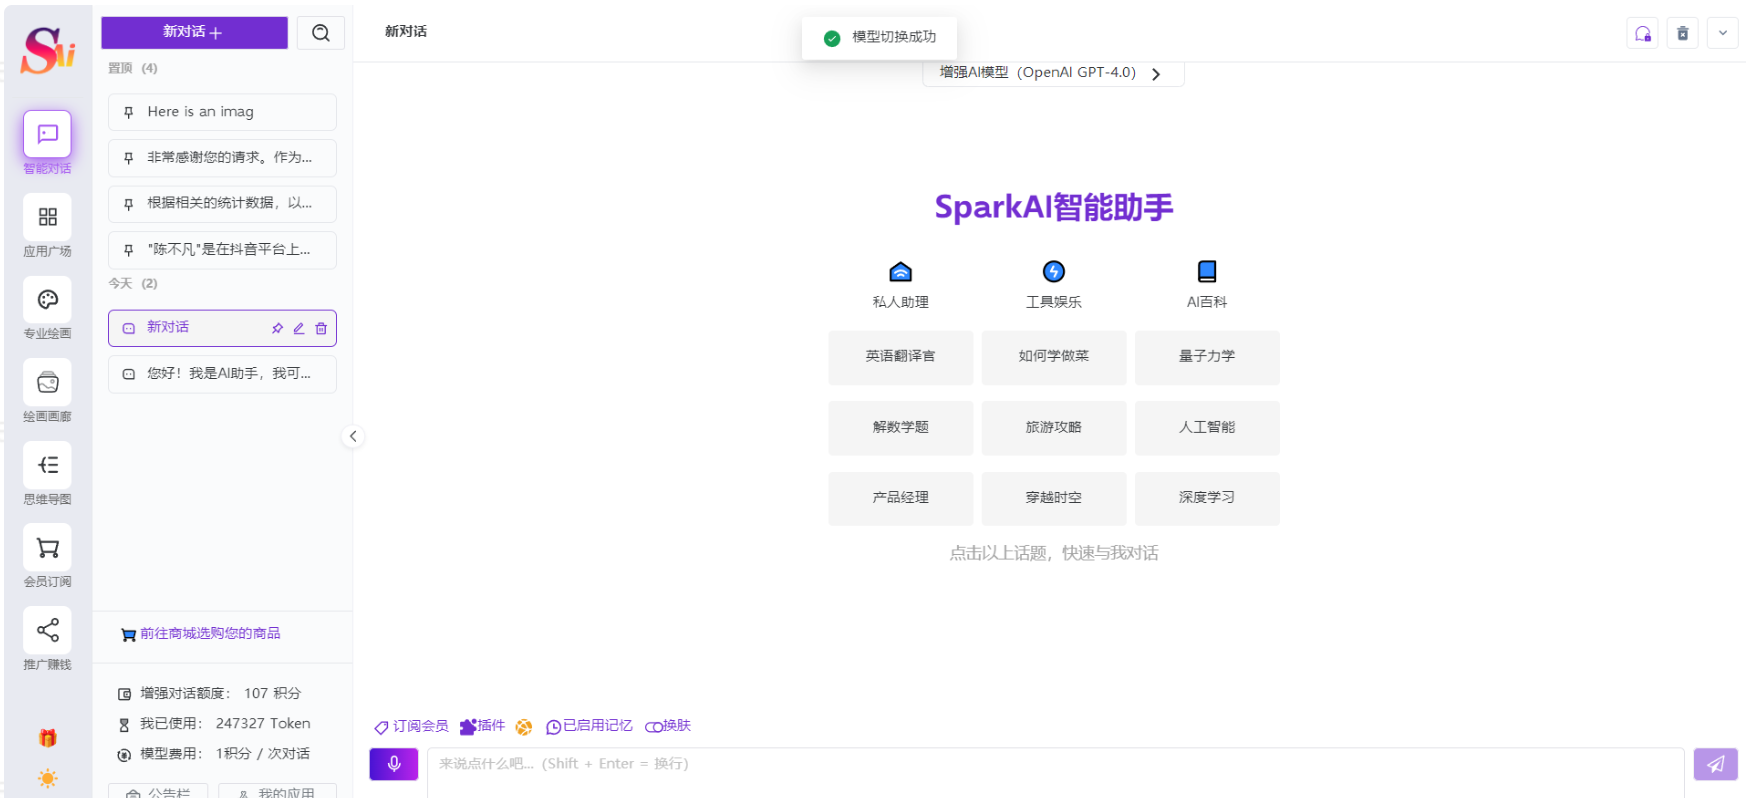Click the microphone voice input button

[x=394, y=764]
